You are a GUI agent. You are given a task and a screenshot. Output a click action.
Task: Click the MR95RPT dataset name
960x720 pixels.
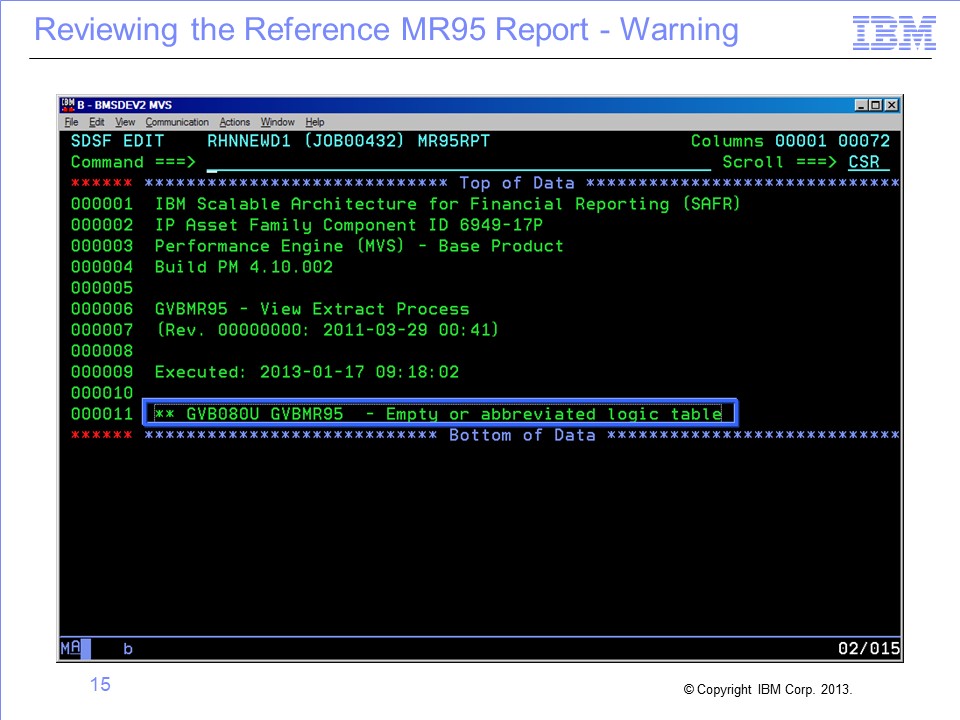click(x=454, y=141)
